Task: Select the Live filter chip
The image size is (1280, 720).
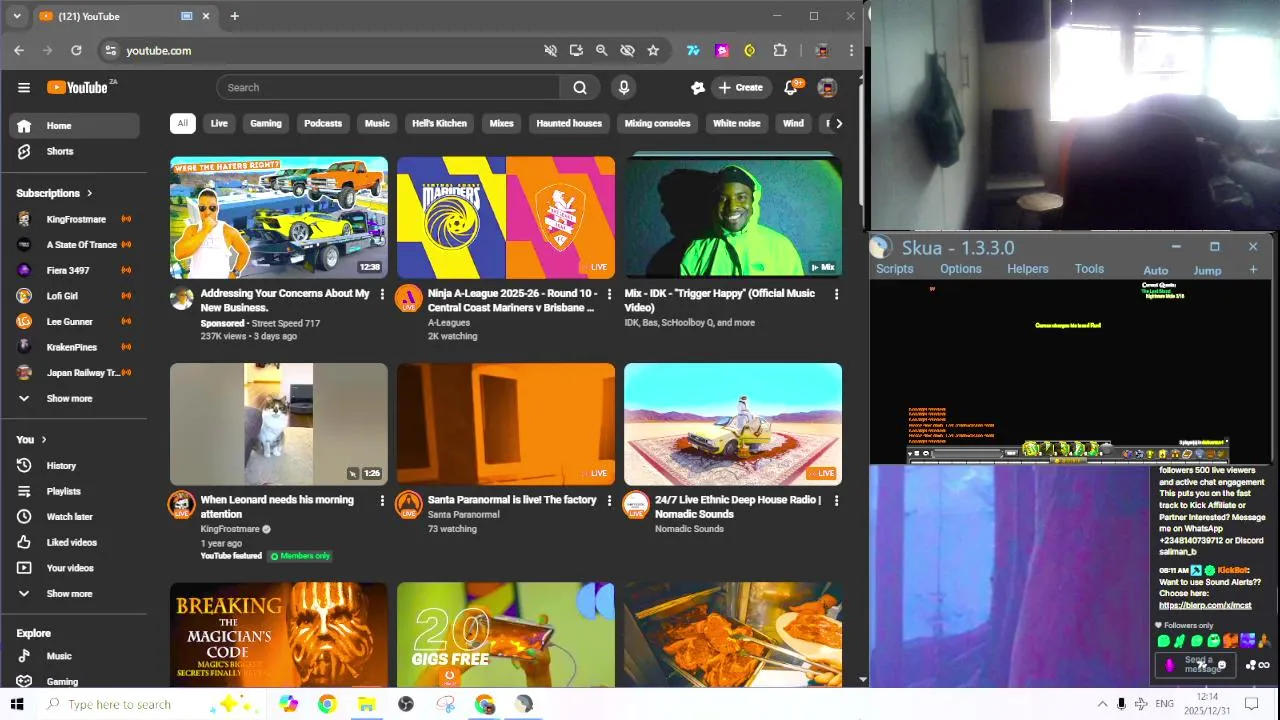Action: coord(219,123)
